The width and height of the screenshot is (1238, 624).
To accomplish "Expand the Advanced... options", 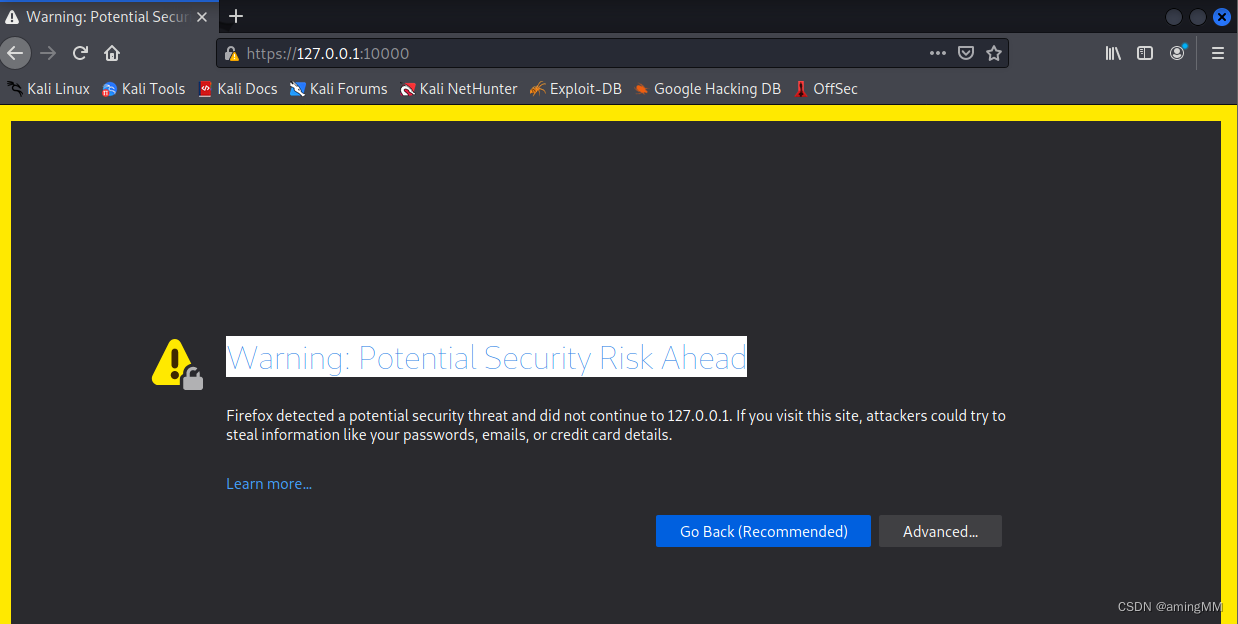I will [940, 531].
